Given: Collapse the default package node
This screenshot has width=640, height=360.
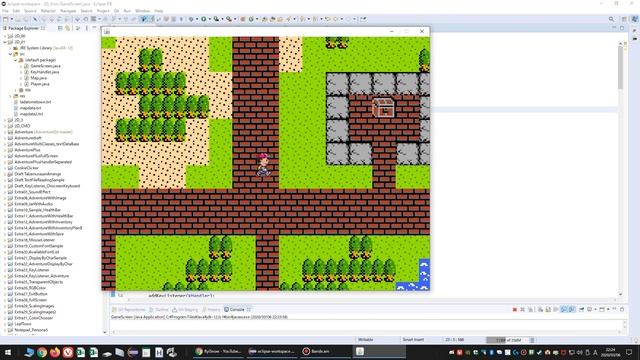Looking at the screenshot, I should pyautogui.click(x=16, y=60).
